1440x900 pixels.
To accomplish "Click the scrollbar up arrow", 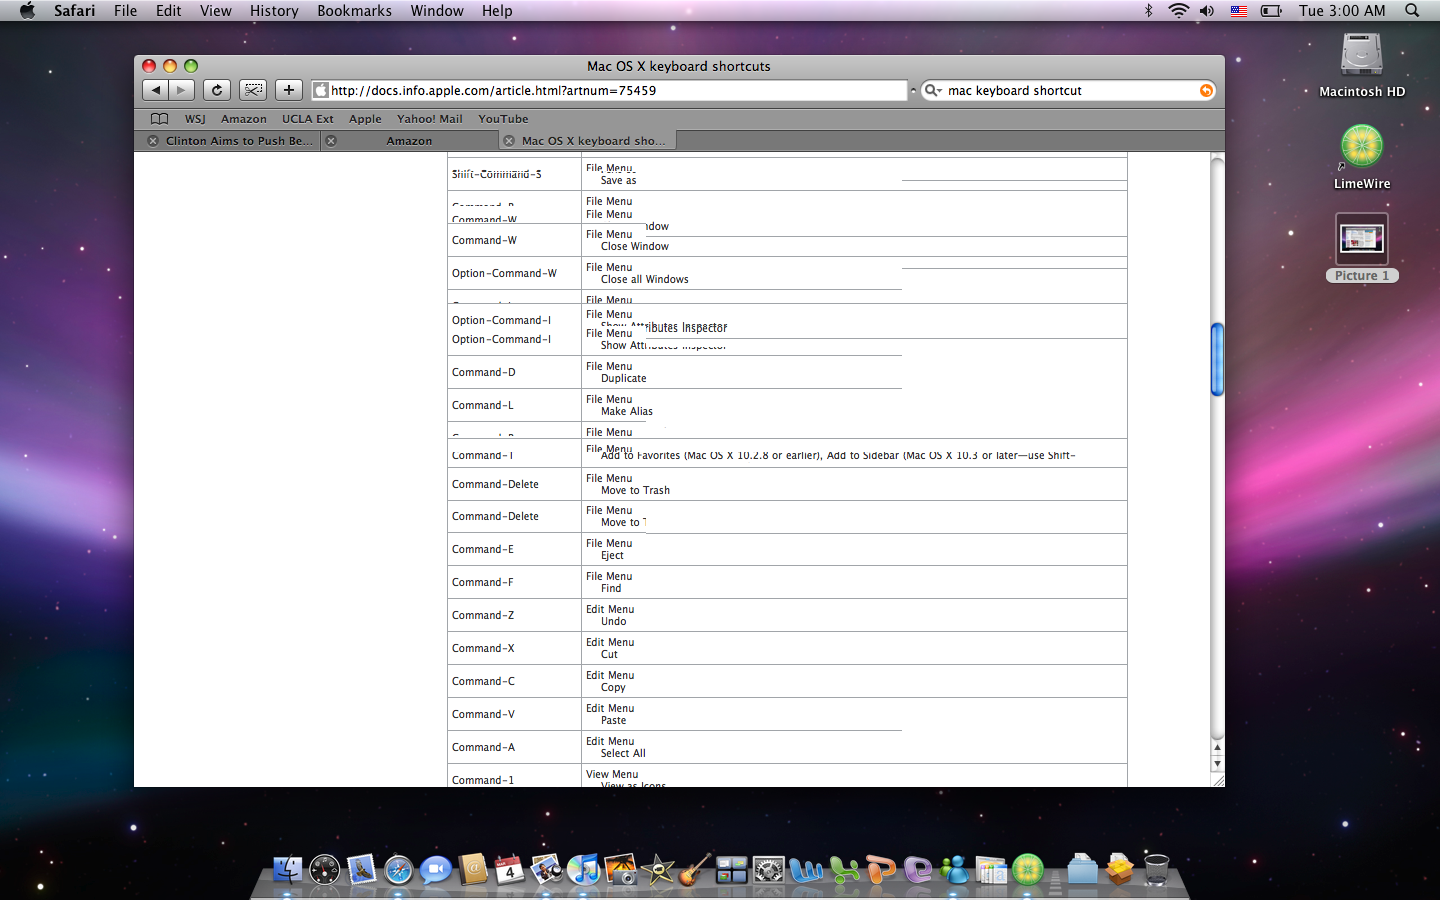I will coord(1217,747).
